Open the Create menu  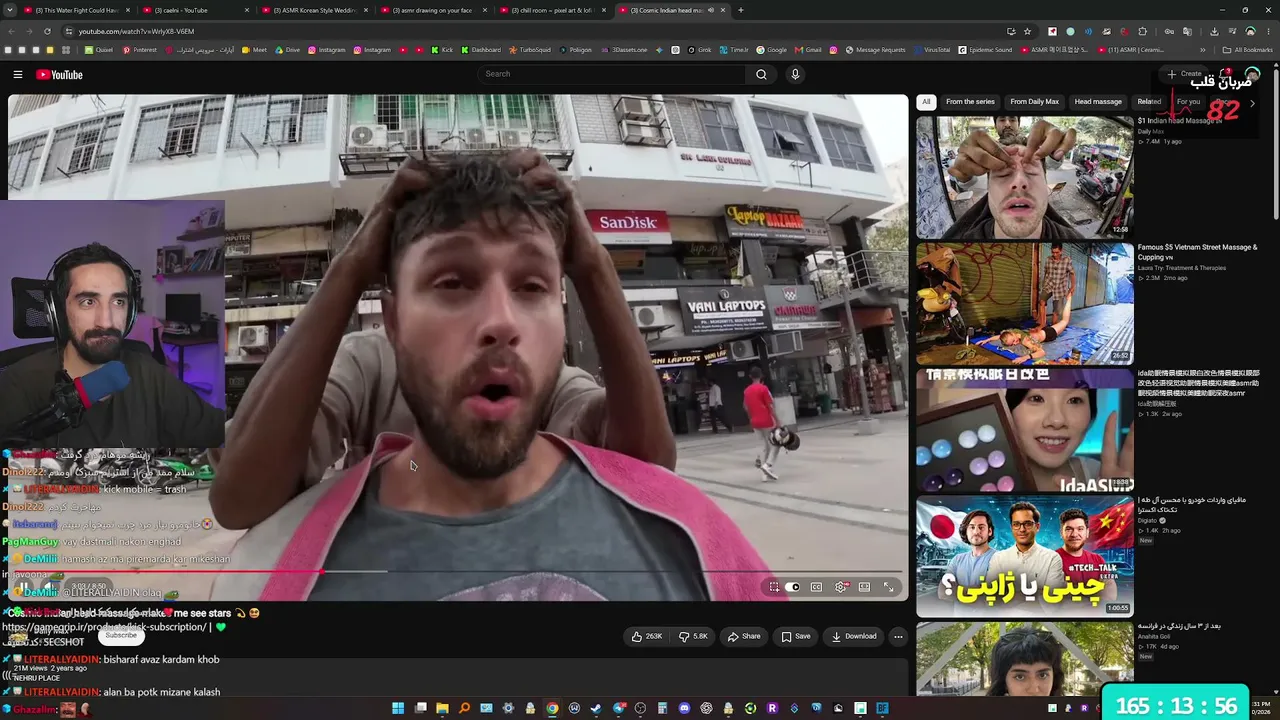[x=1184, y=74]
